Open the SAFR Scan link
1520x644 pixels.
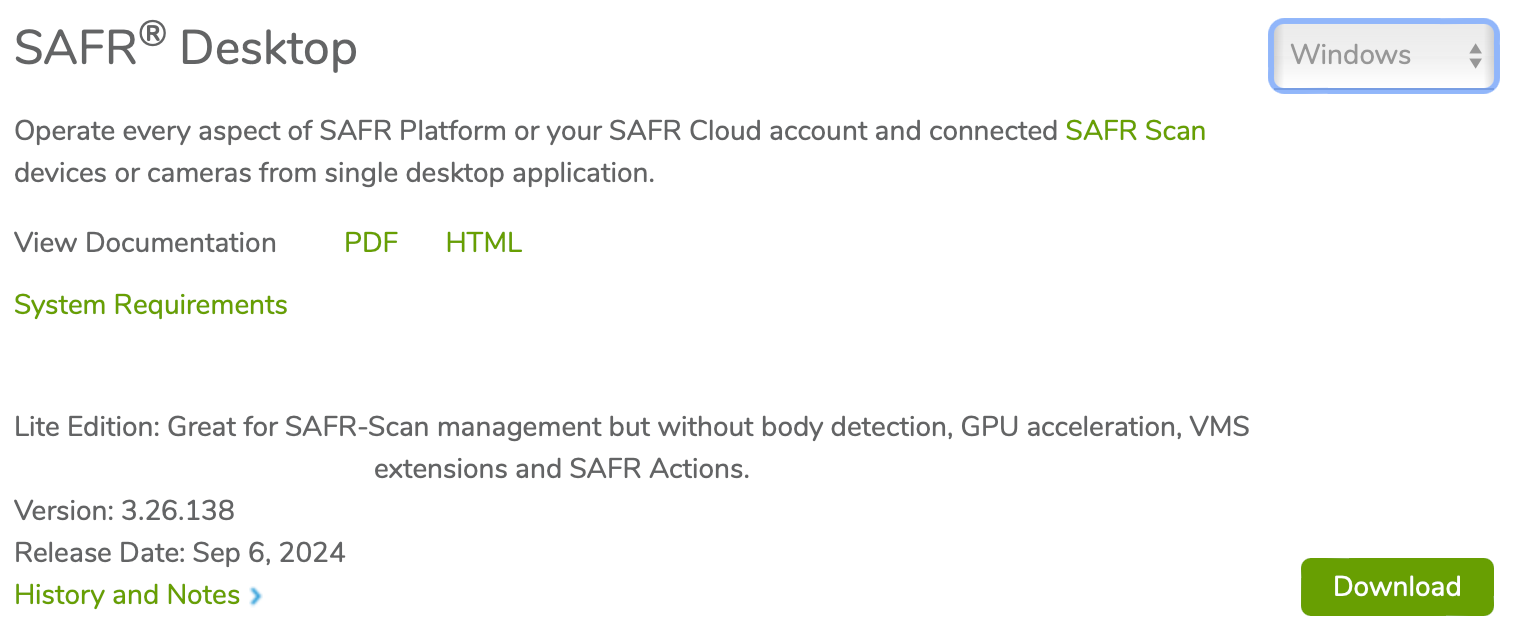tap(1135, 131)
